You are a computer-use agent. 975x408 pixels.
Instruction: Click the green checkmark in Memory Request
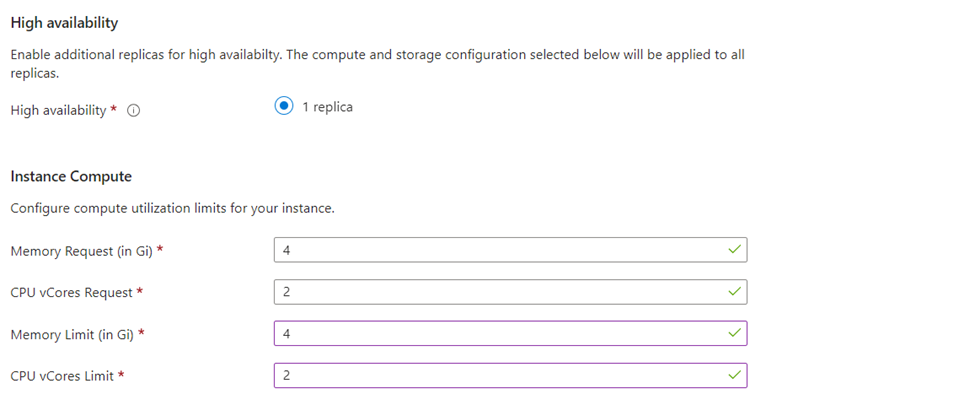(x=734, y=249)
